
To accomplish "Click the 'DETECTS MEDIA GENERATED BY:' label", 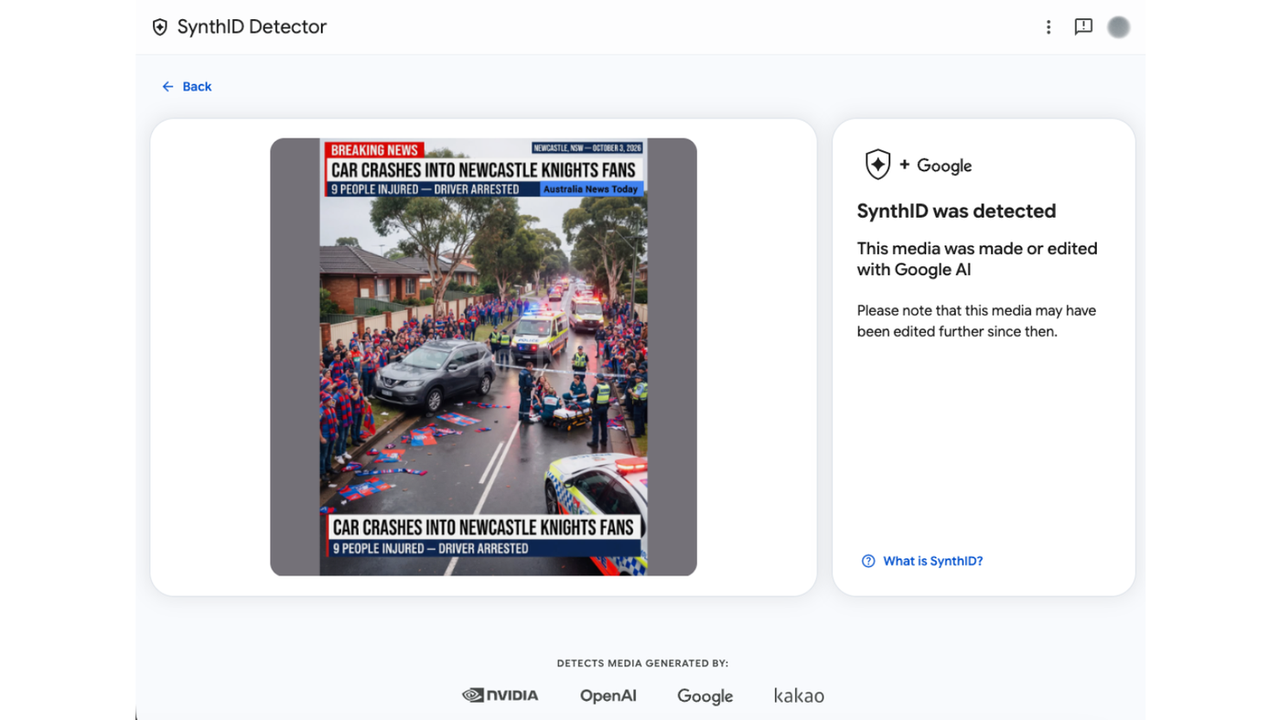I will 643,663.
